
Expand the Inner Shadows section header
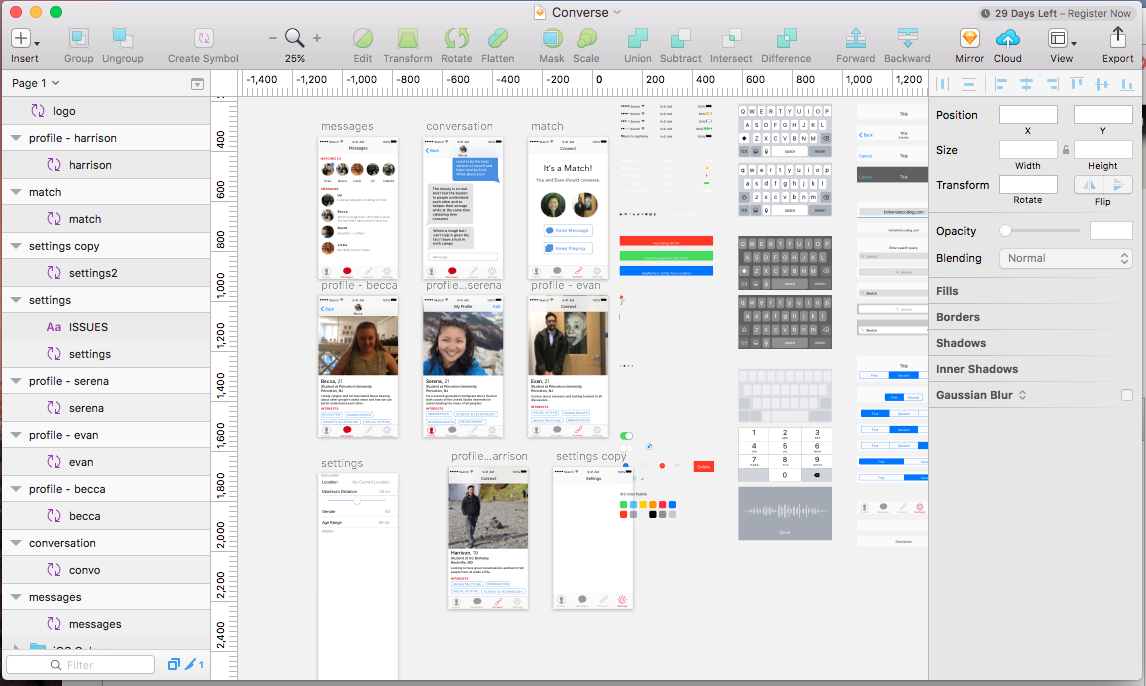point(976,369)
